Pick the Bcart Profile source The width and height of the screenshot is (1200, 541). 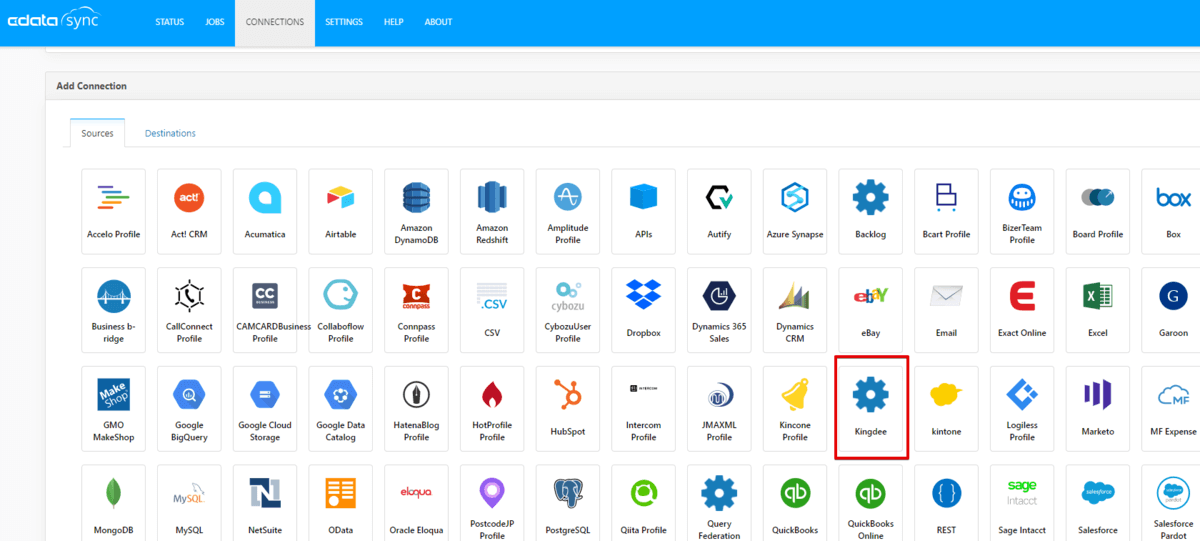[946, 211]
